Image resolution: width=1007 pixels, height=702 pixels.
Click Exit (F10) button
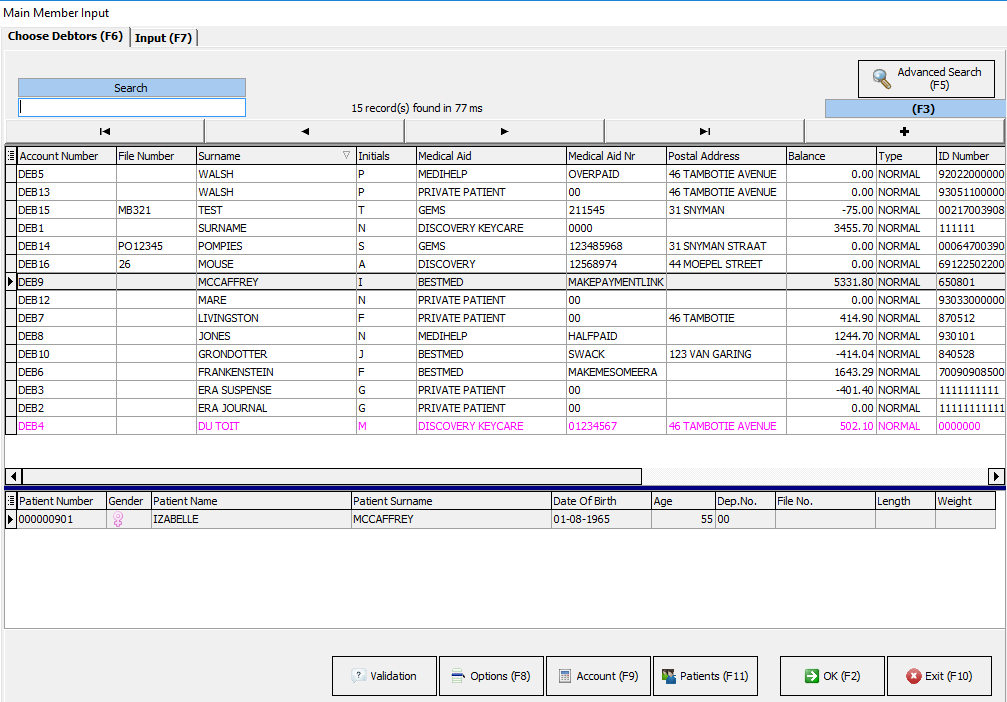point(939,676)
